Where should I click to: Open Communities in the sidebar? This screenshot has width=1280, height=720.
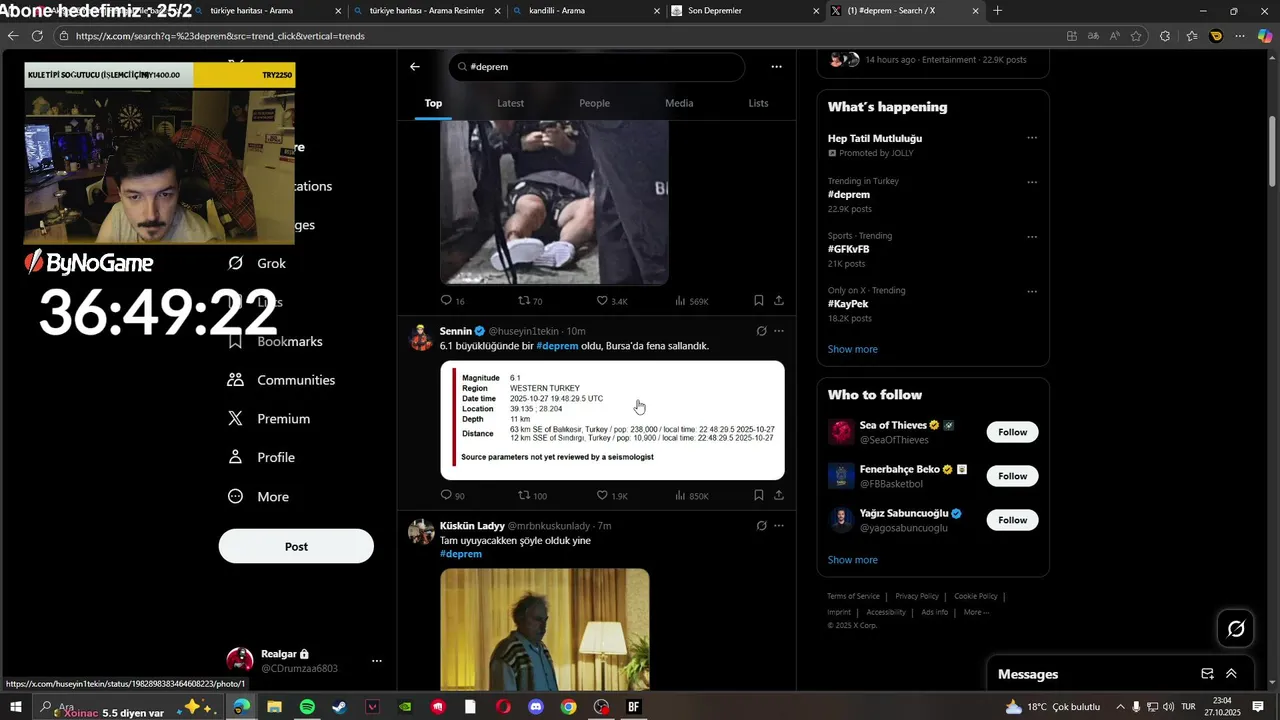tap(282, 380)
